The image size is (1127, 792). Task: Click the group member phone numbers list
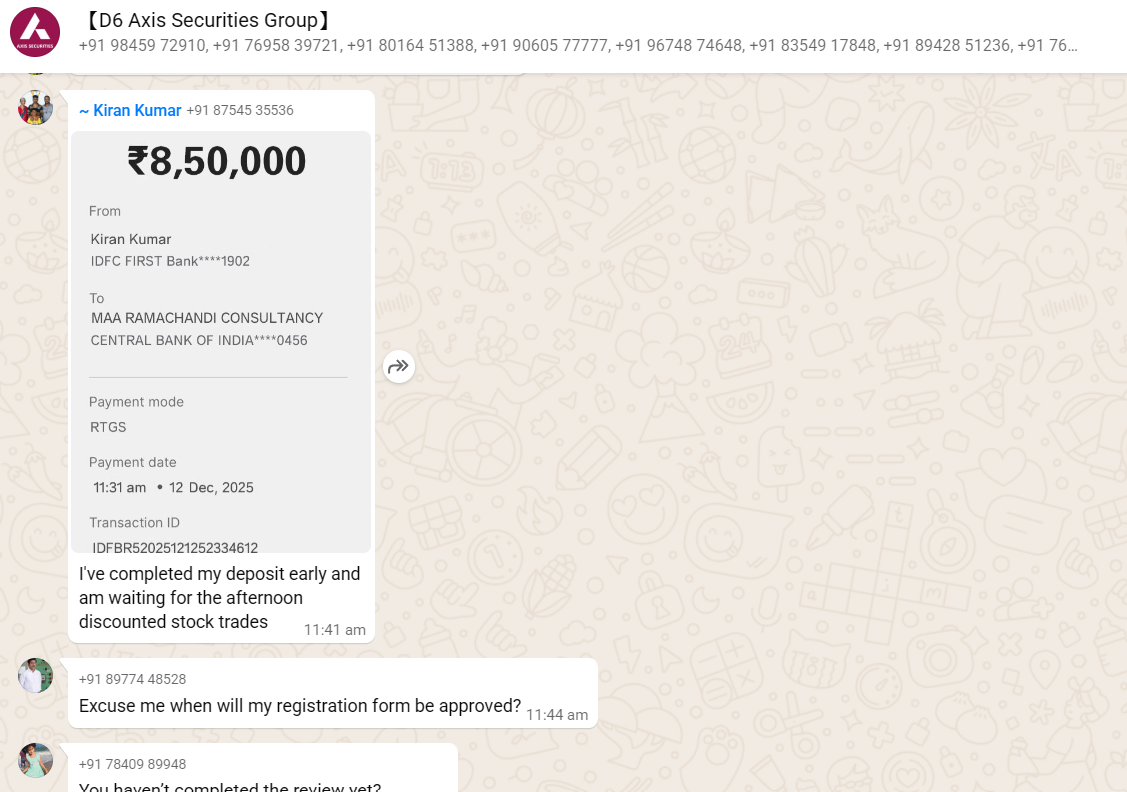[x=578, y=46]
